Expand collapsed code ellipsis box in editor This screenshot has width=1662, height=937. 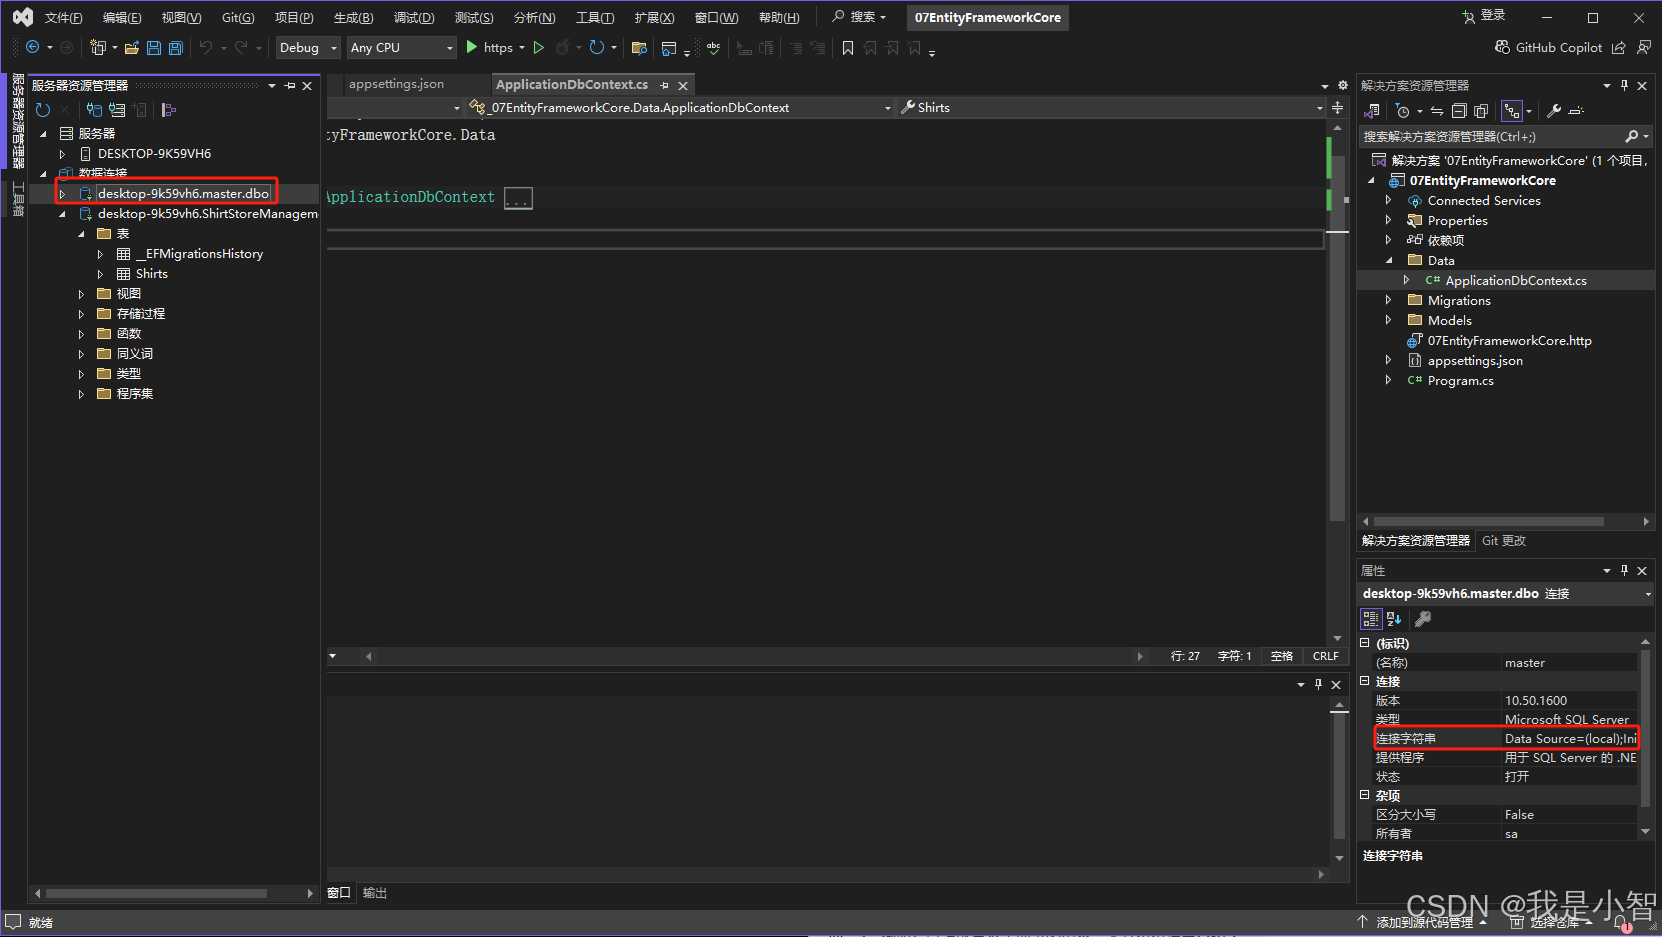coord(518,198)
